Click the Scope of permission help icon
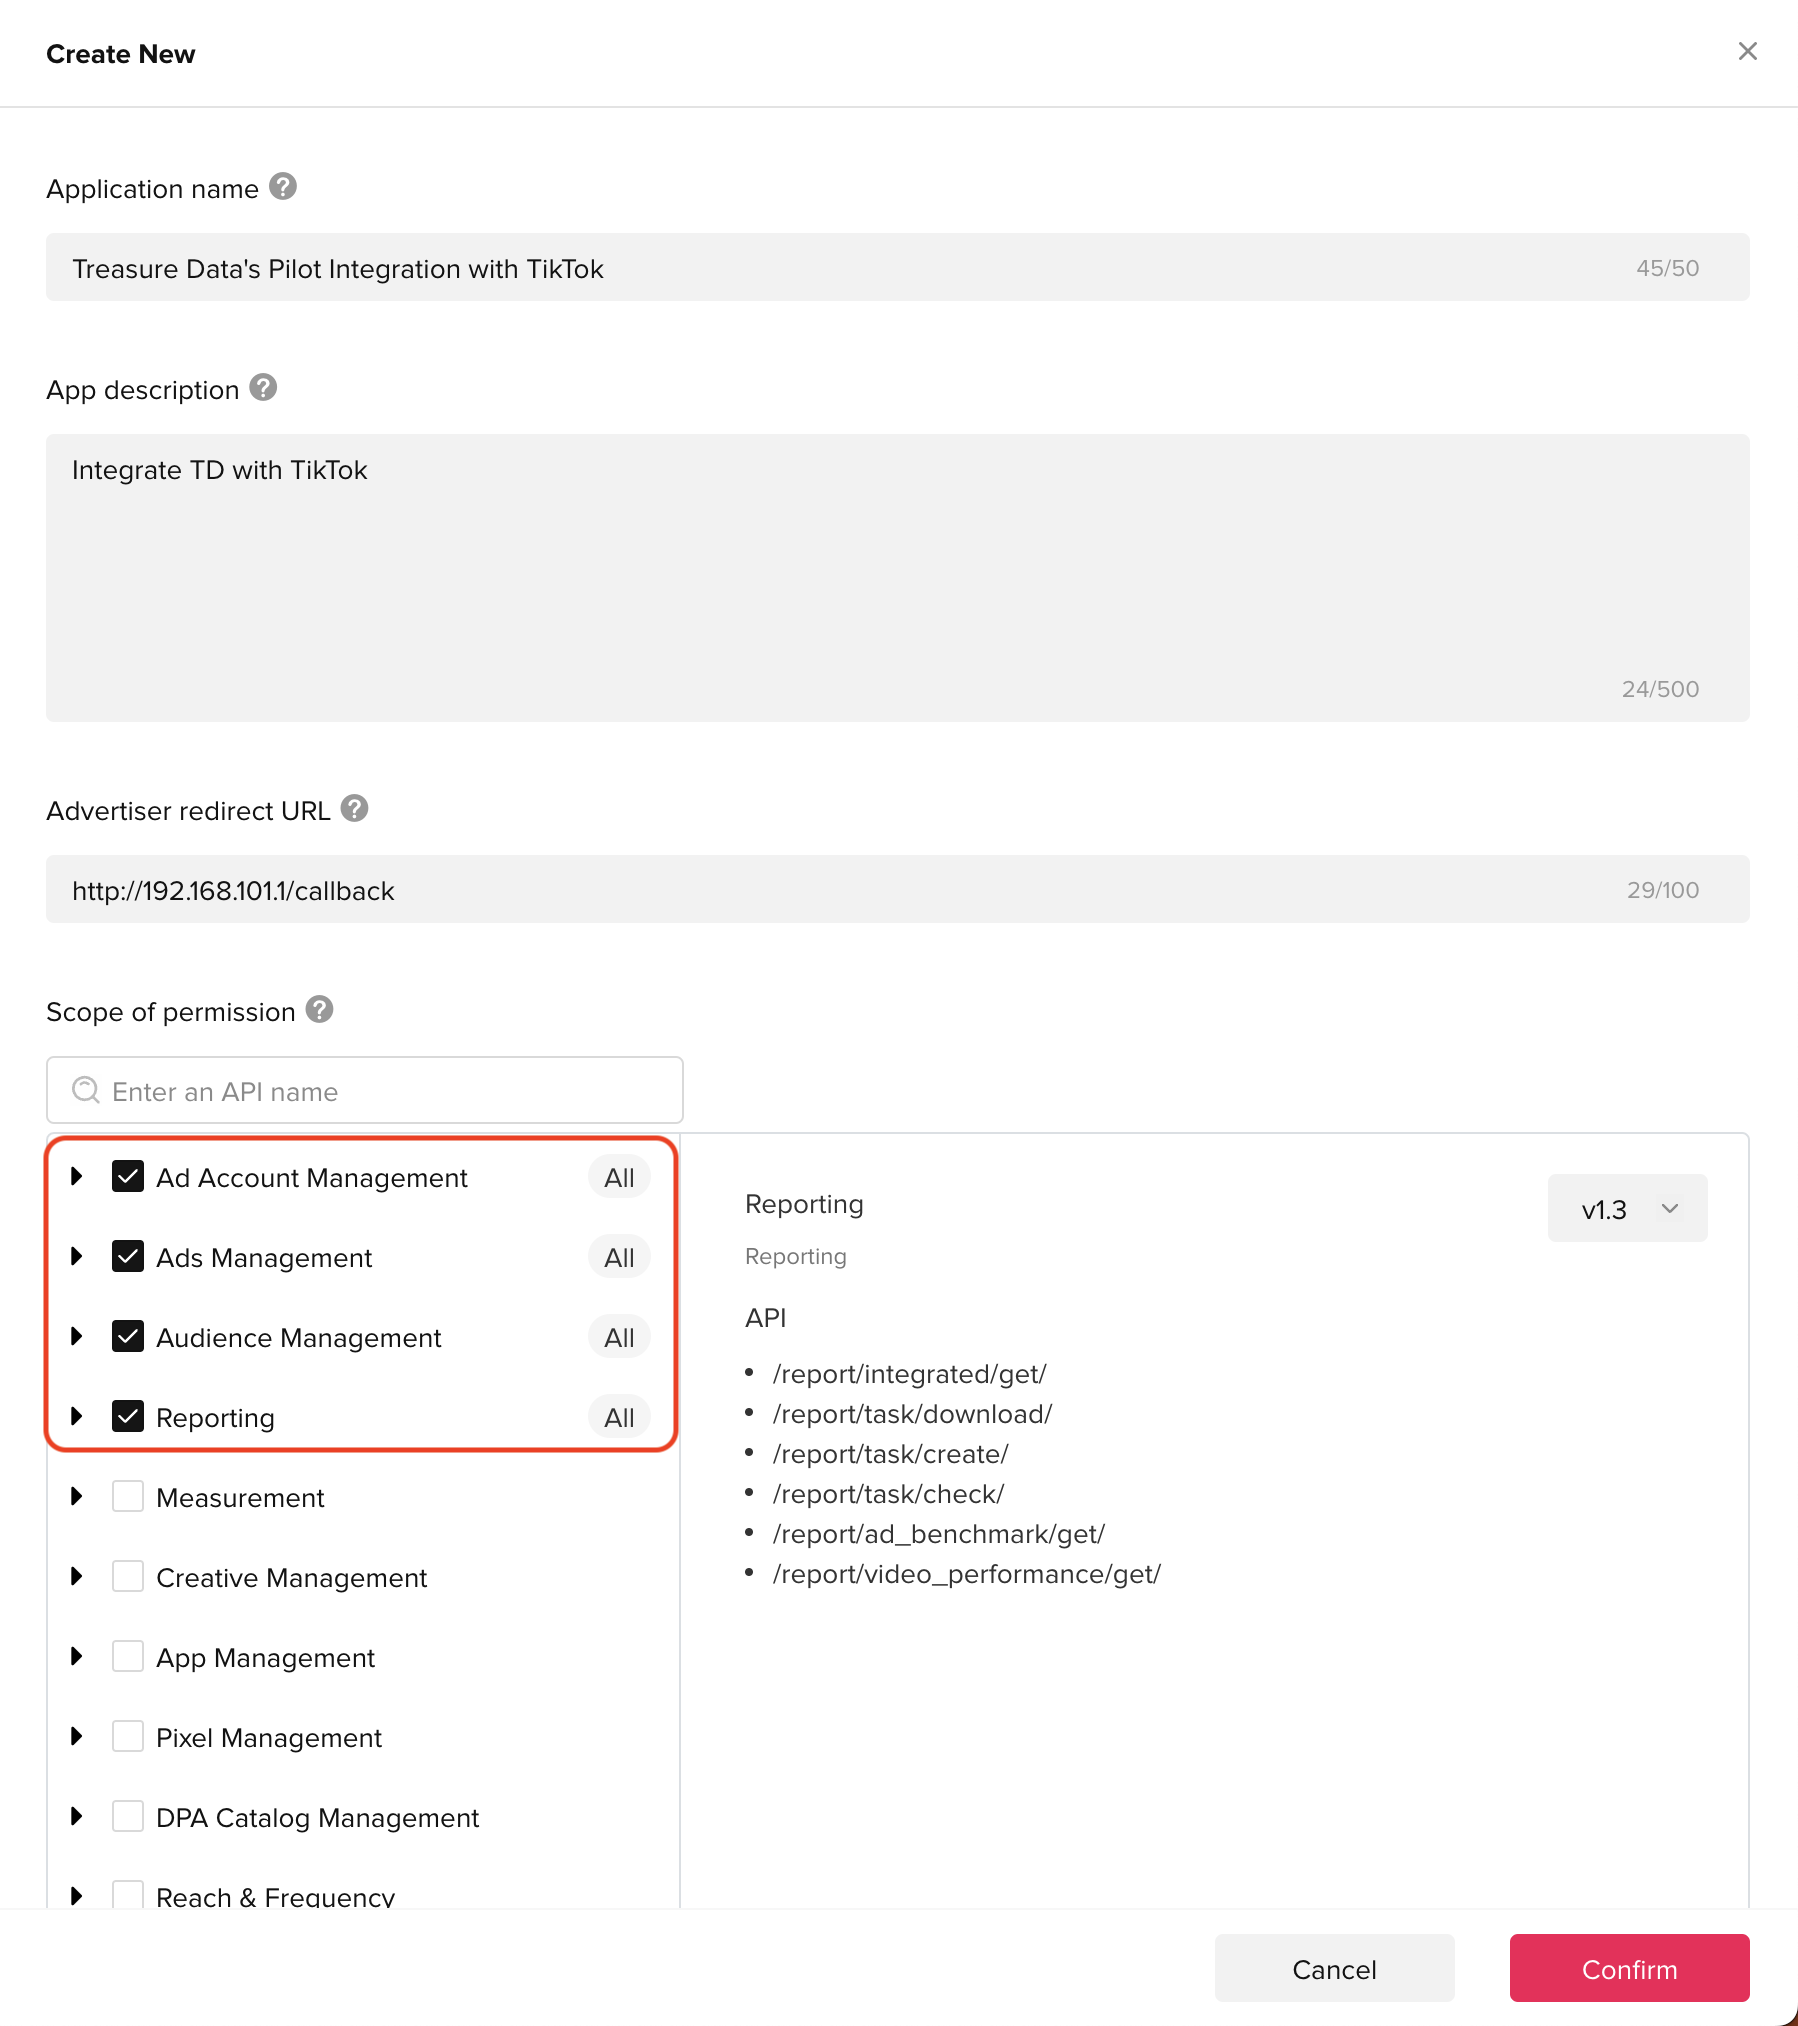The image size is (1798, 2026). coord(319,1010)
